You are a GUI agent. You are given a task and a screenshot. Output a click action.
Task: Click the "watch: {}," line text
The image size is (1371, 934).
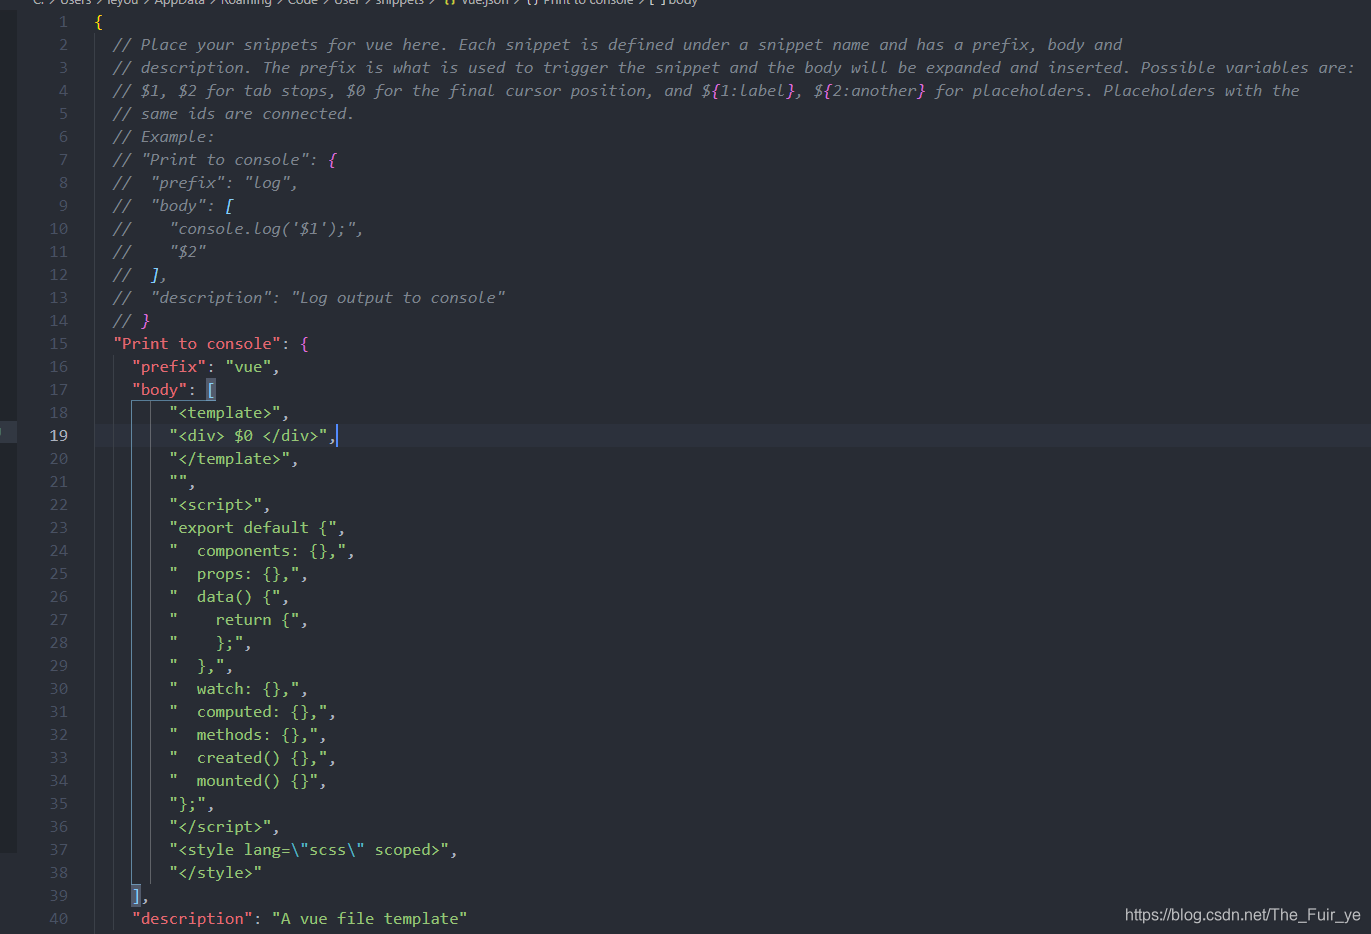click(244, 689)
